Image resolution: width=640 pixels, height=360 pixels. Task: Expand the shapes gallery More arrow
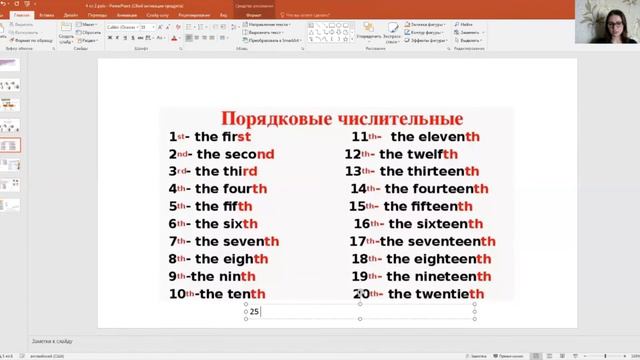352,39
